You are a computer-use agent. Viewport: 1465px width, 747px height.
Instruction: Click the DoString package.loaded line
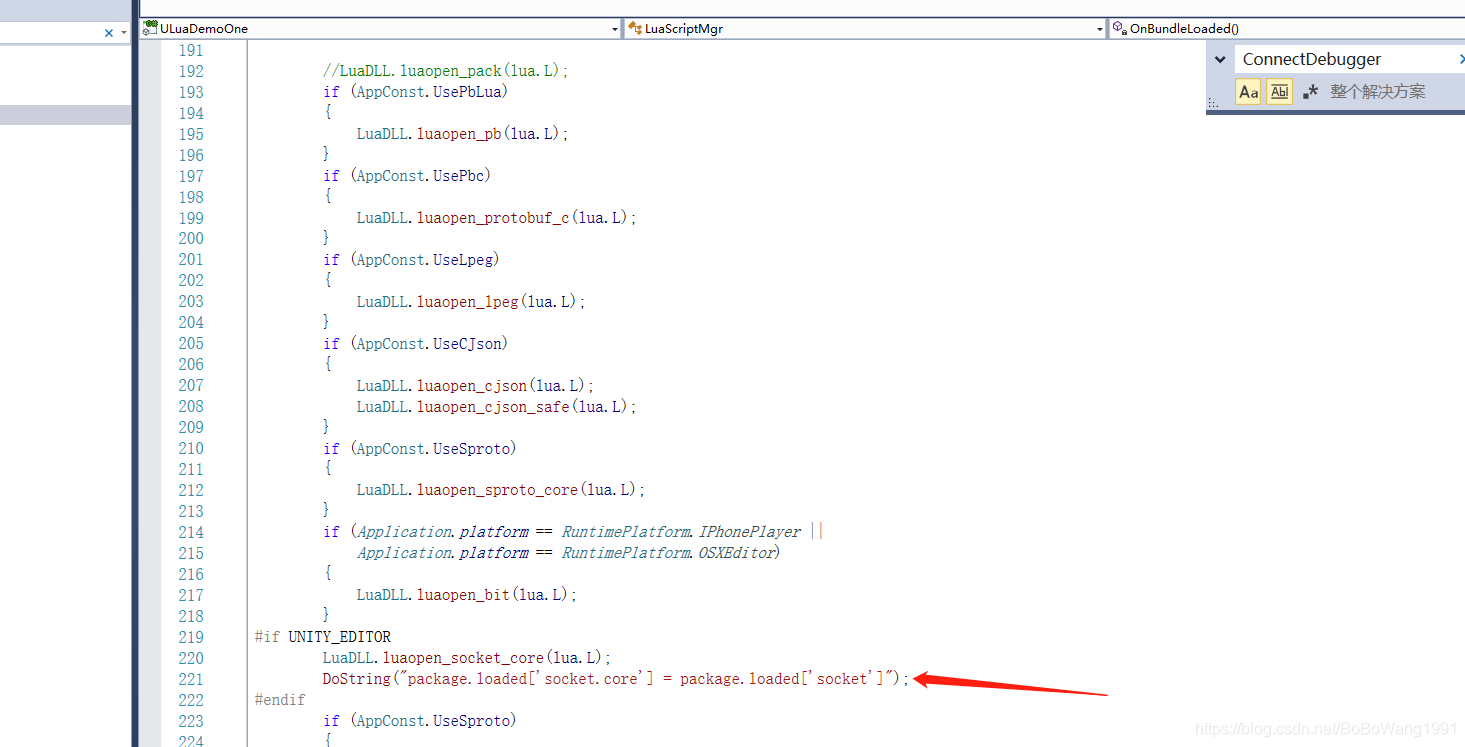pos(616,679)
